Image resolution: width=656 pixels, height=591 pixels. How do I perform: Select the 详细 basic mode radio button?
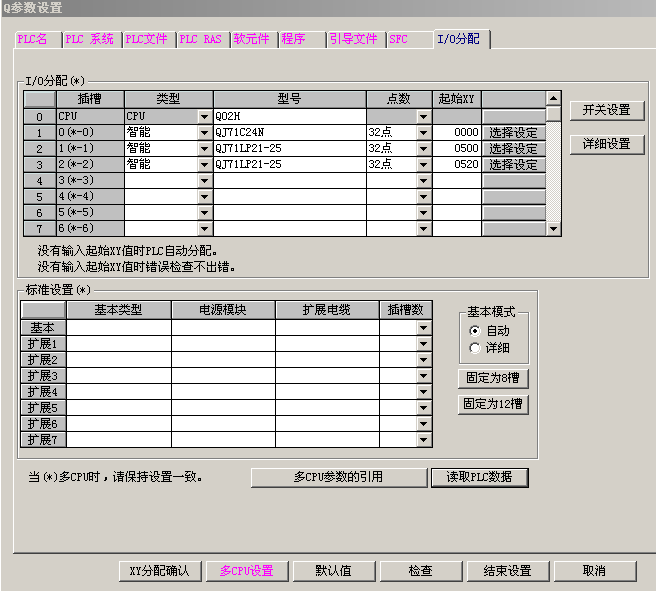[474, 348]
